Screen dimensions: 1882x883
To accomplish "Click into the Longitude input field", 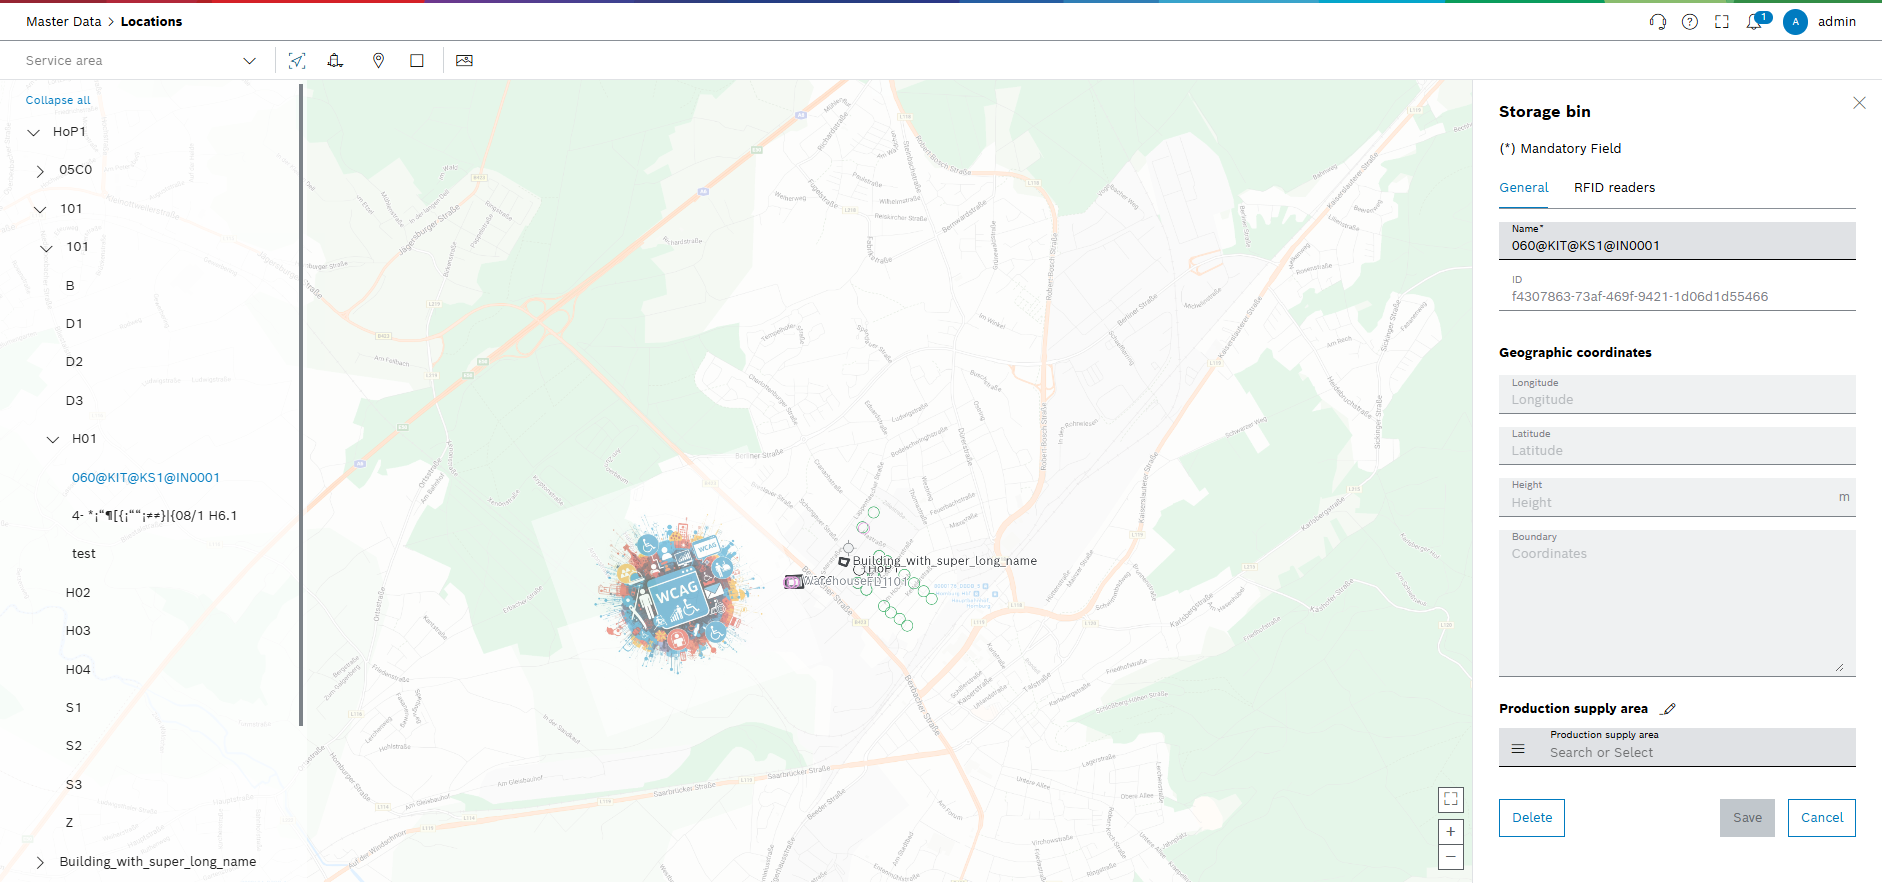I will [x=1676, y=400].
